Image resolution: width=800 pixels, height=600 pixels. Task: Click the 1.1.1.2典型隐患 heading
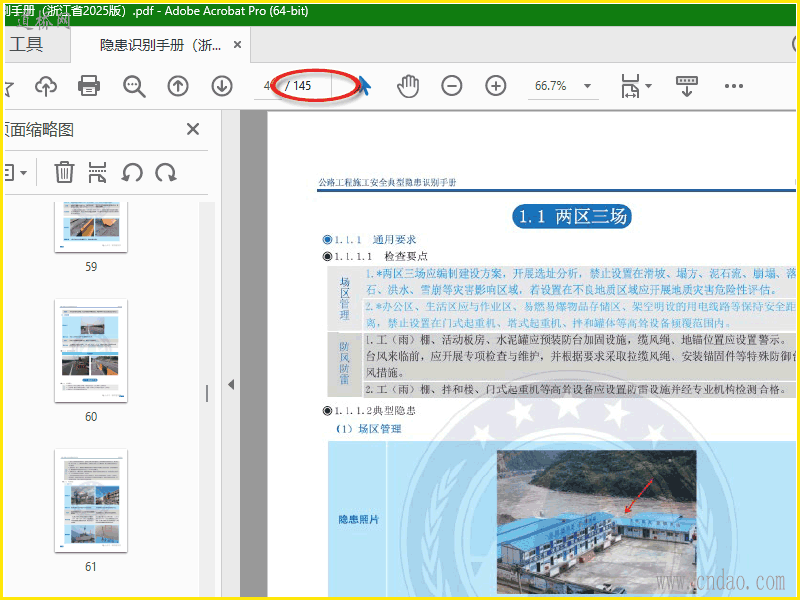click(369, 411)
